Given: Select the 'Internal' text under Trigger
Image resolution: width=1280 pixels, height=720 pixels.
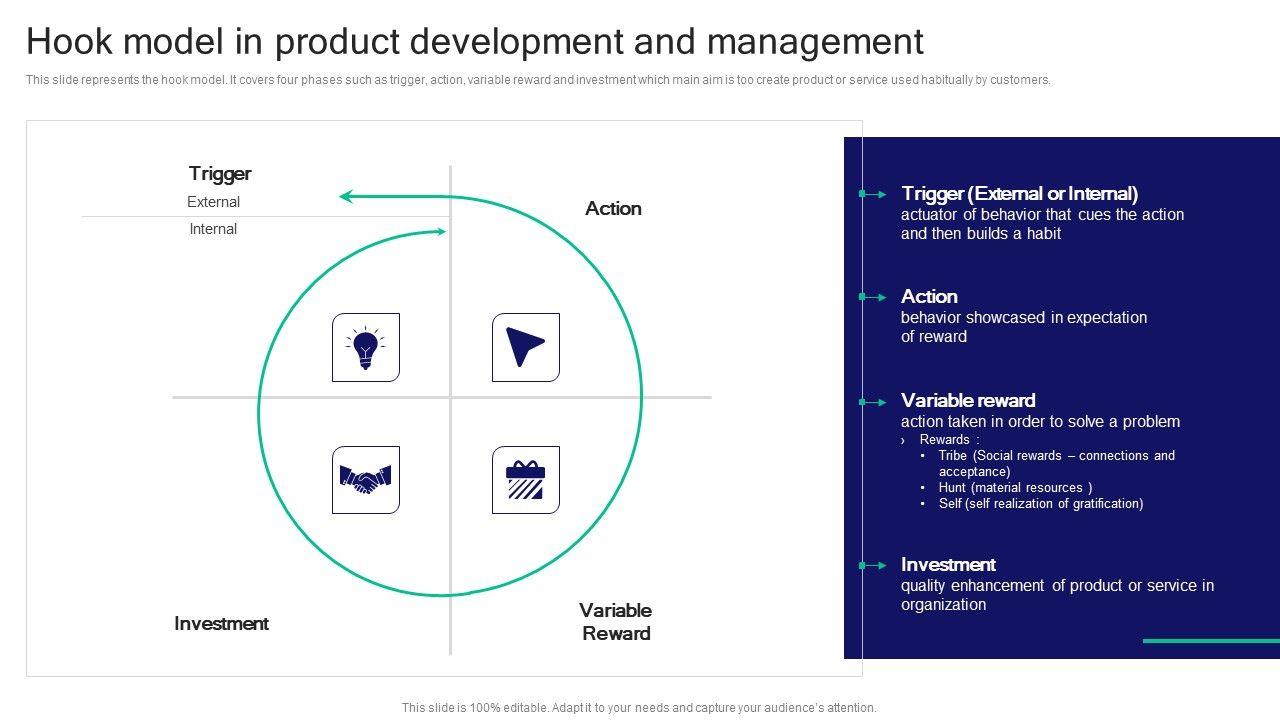Looking at the screenshot, I should [214, 229].
